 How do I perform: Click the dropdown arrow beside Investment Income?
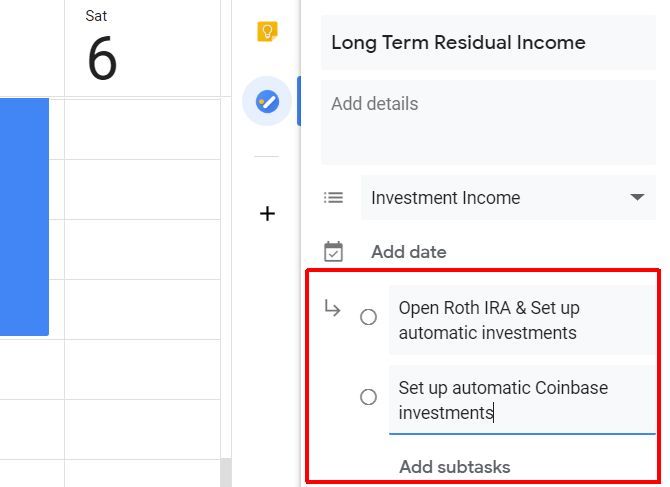(637, 198)
